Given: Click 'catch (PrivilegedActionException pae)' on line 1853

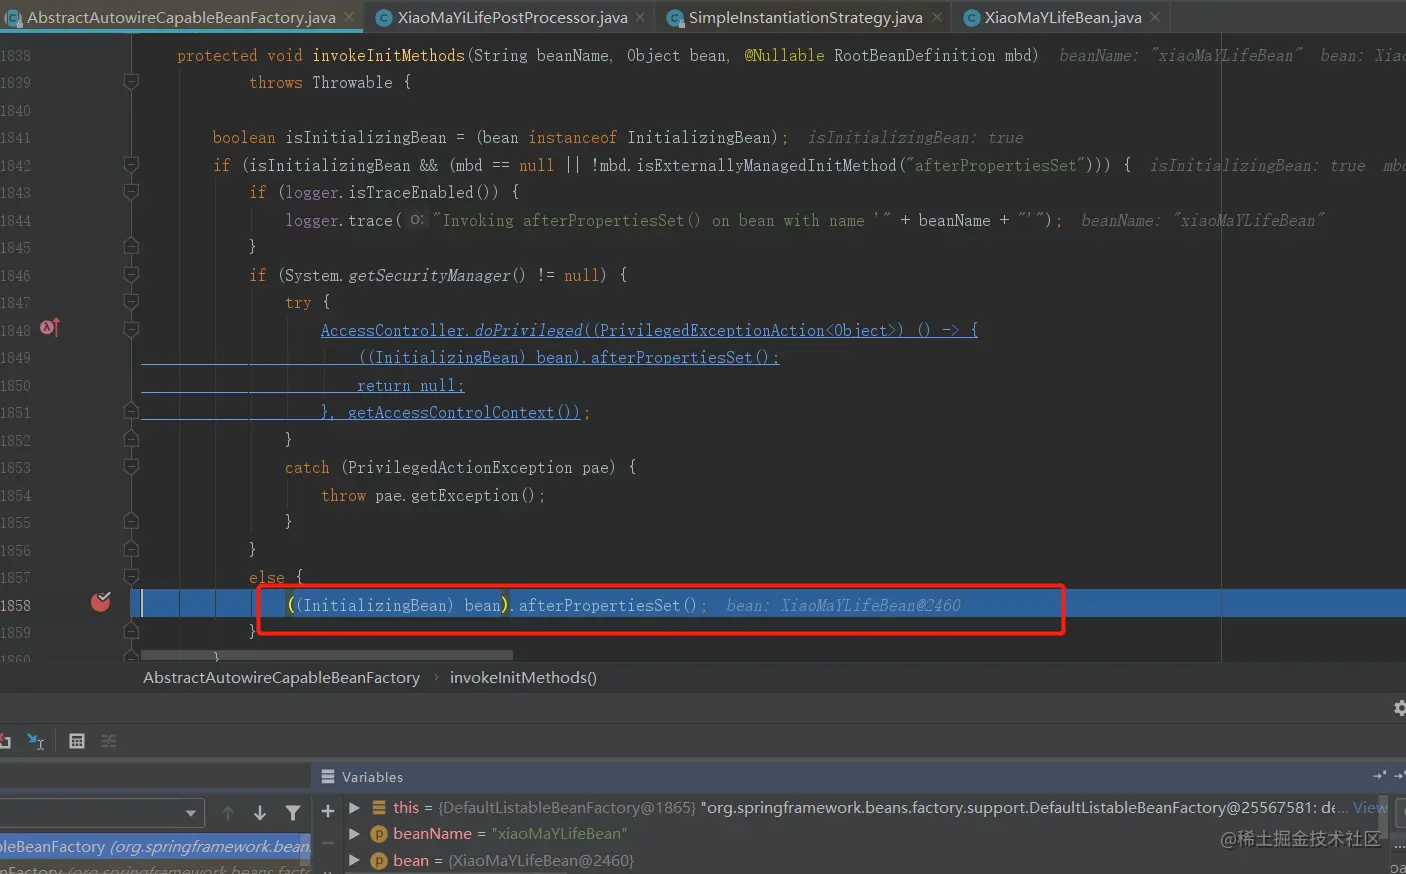Looking at the screenshot, I should 450,467.
